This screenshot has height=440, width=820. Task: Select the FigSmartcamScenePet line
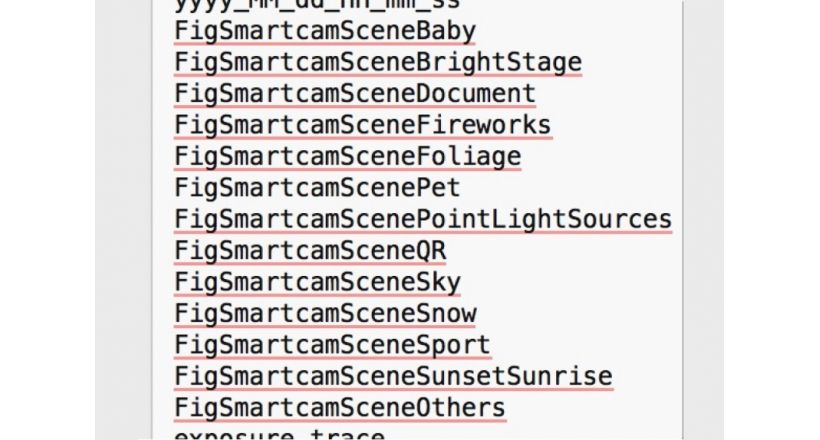coord(317,188)
